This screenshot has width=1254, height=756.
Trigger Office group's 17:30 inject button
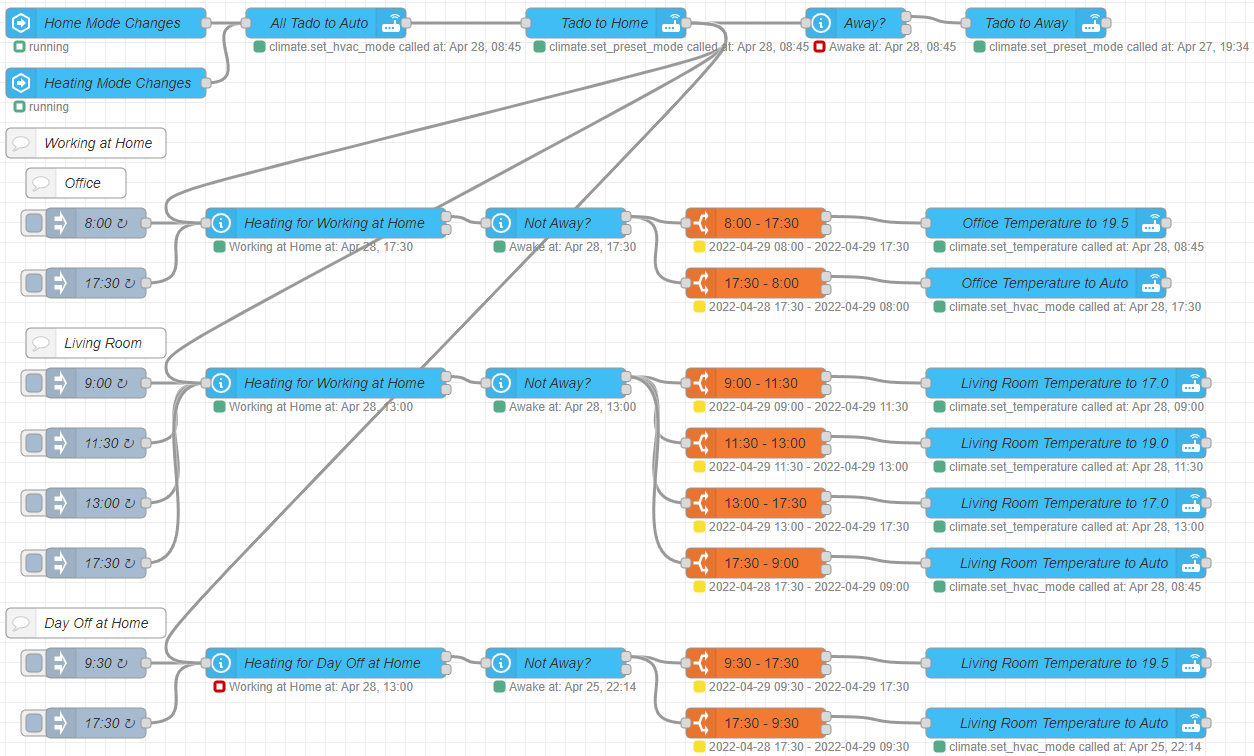(x=33, y=283)
